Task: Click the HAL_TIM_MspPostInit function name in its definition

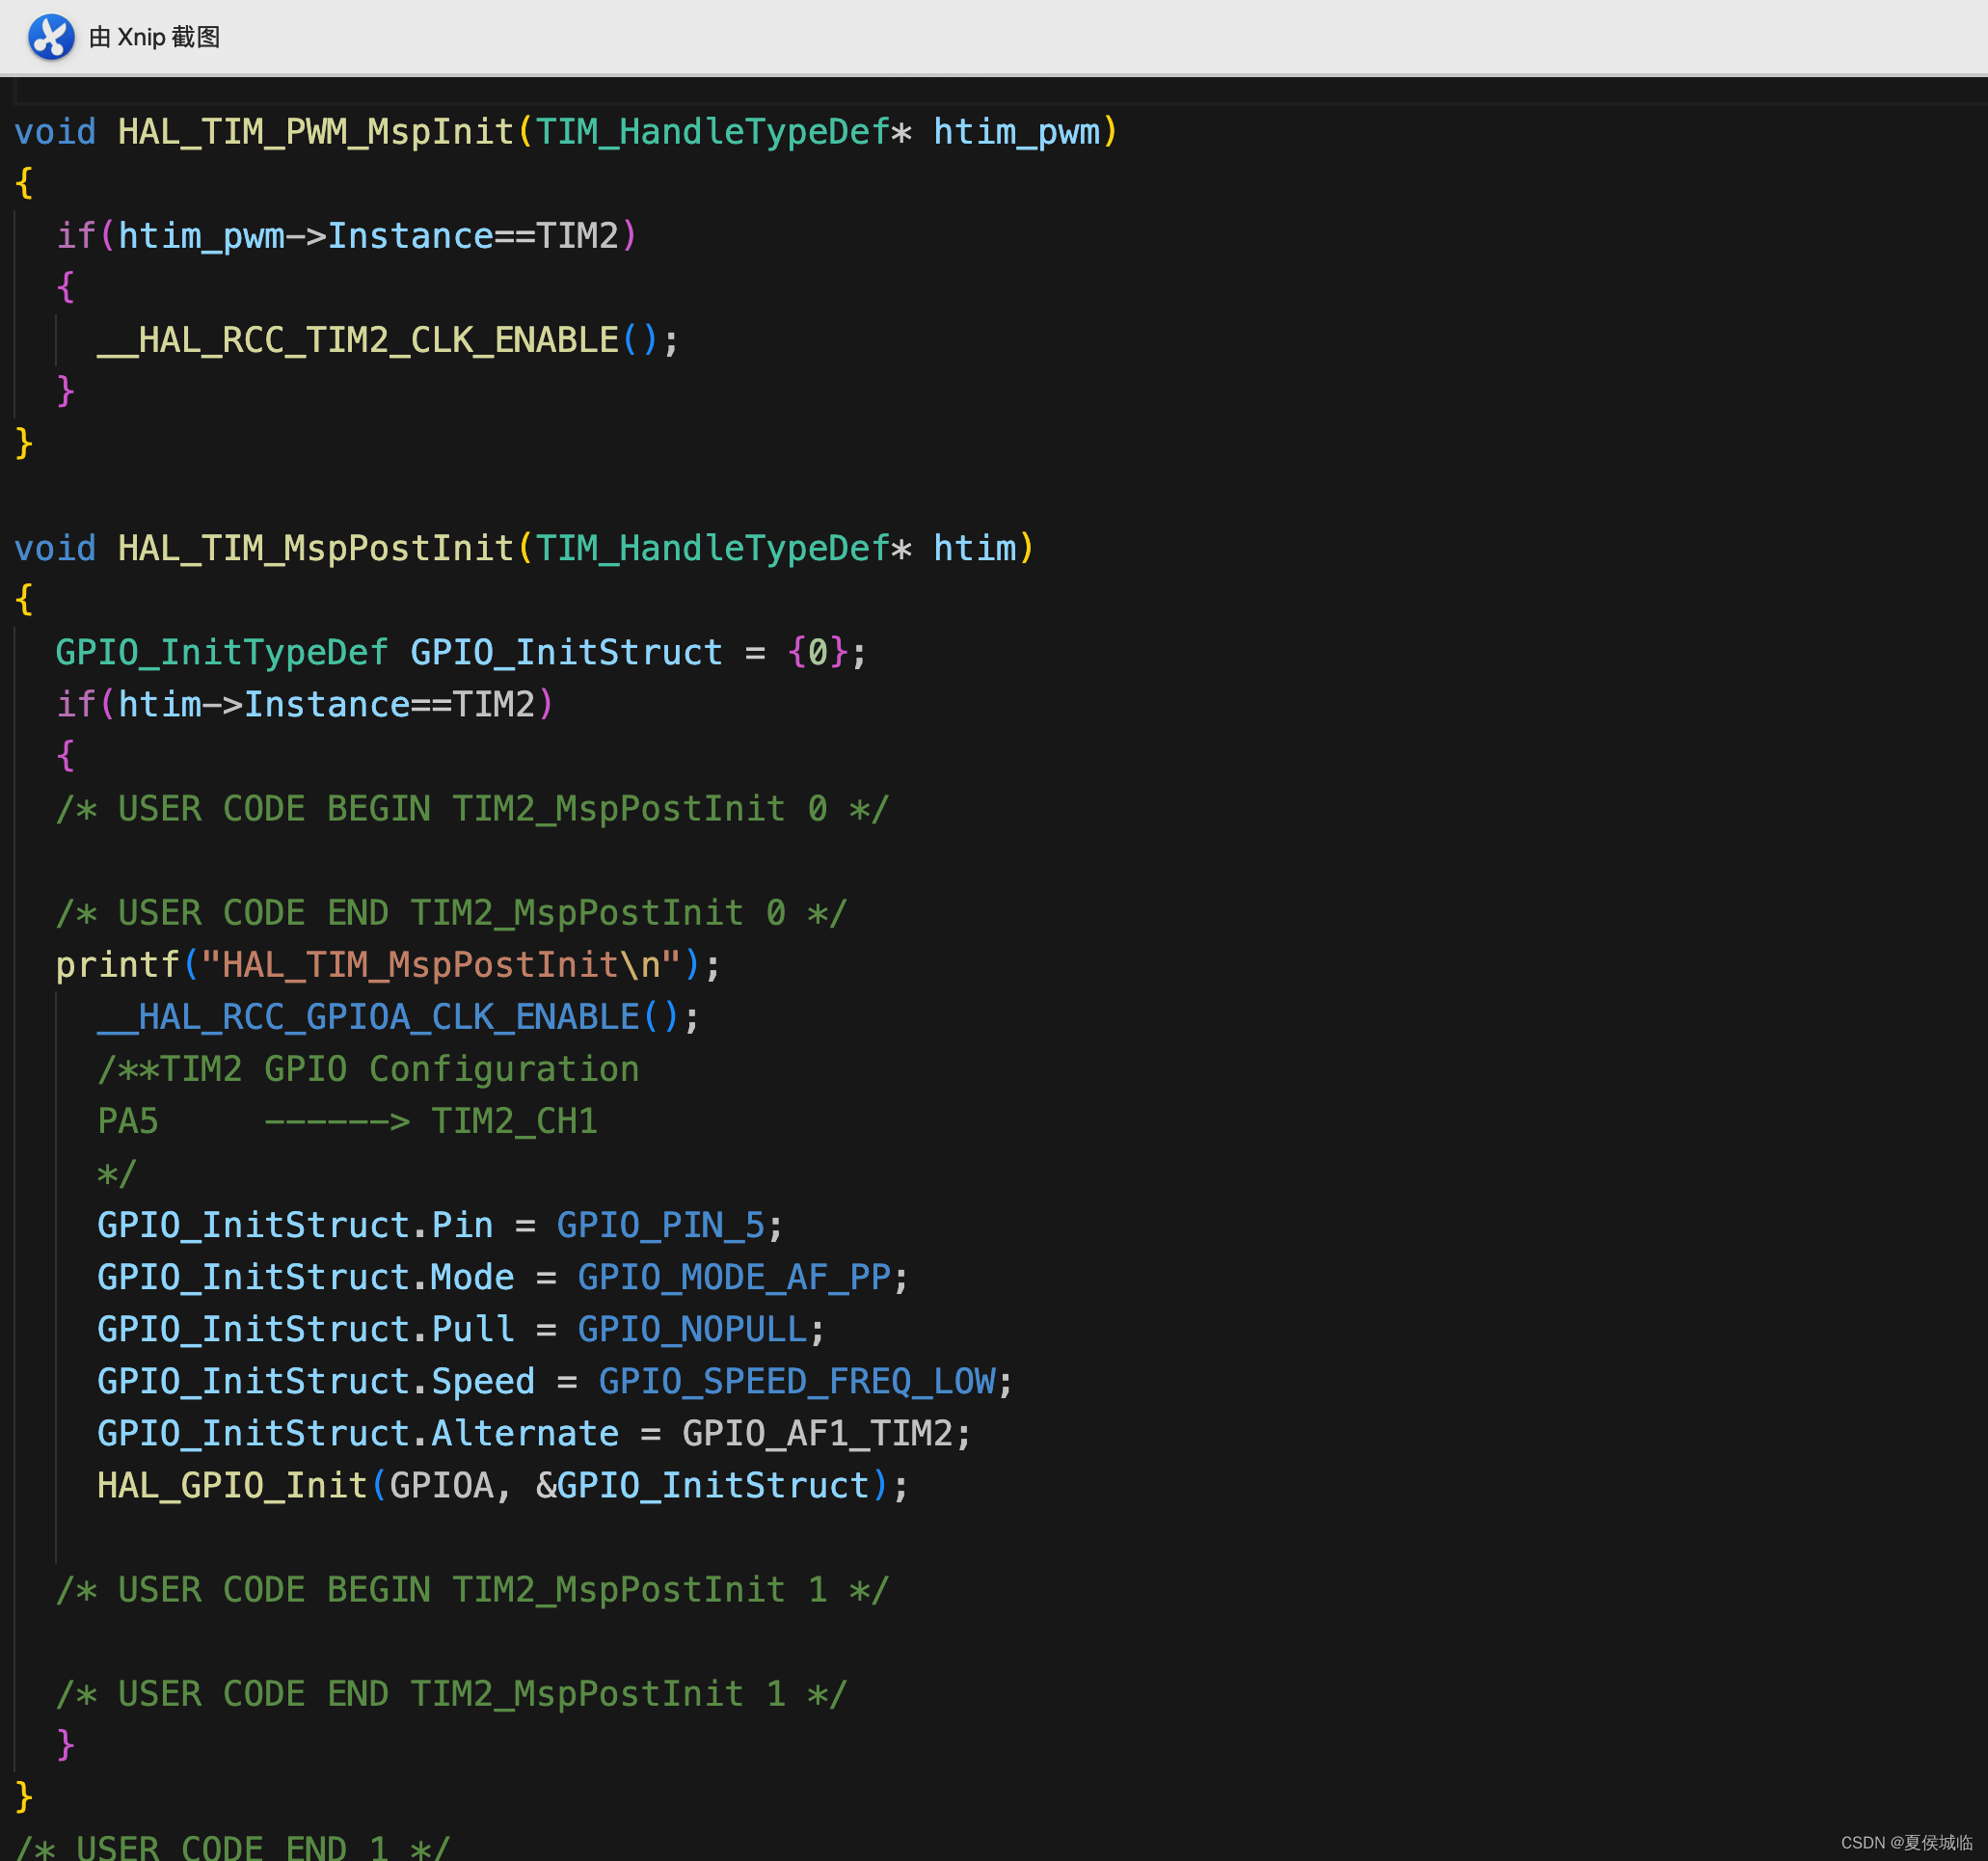Action: click(x=316, y=548)
